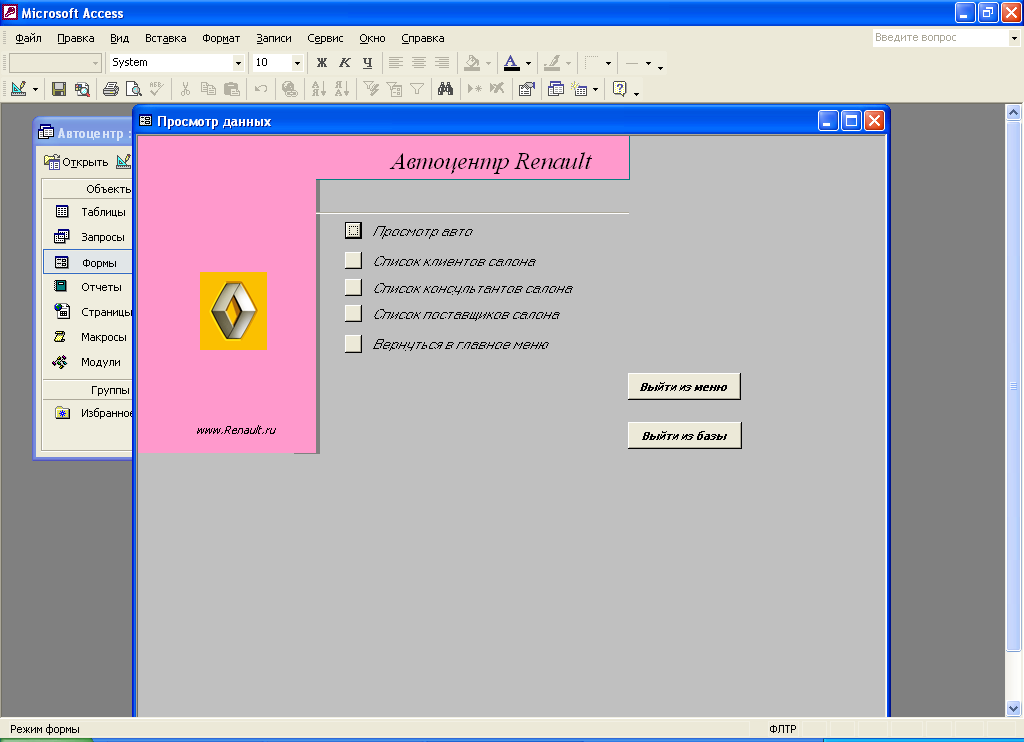Click the line color pen swatch
Viewport: 1024px width, 742px height.
(552, 63)
